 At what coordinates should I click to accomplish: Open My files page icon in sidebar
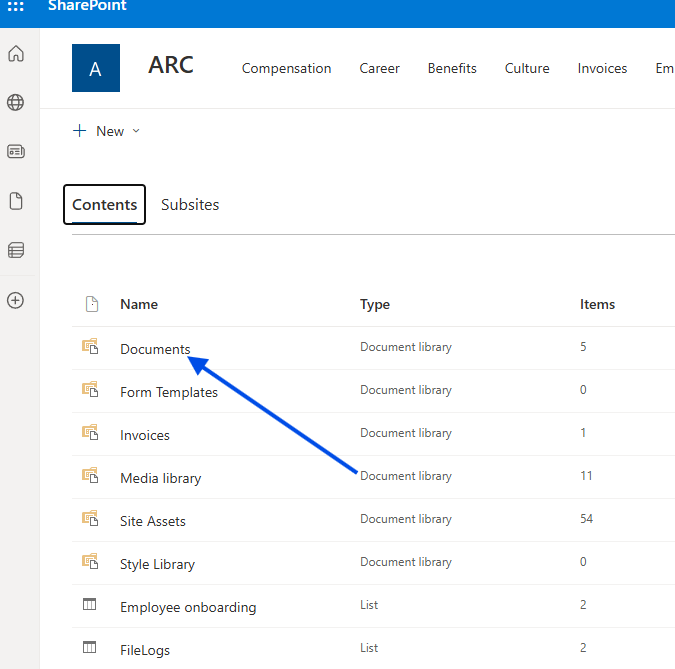16,201
